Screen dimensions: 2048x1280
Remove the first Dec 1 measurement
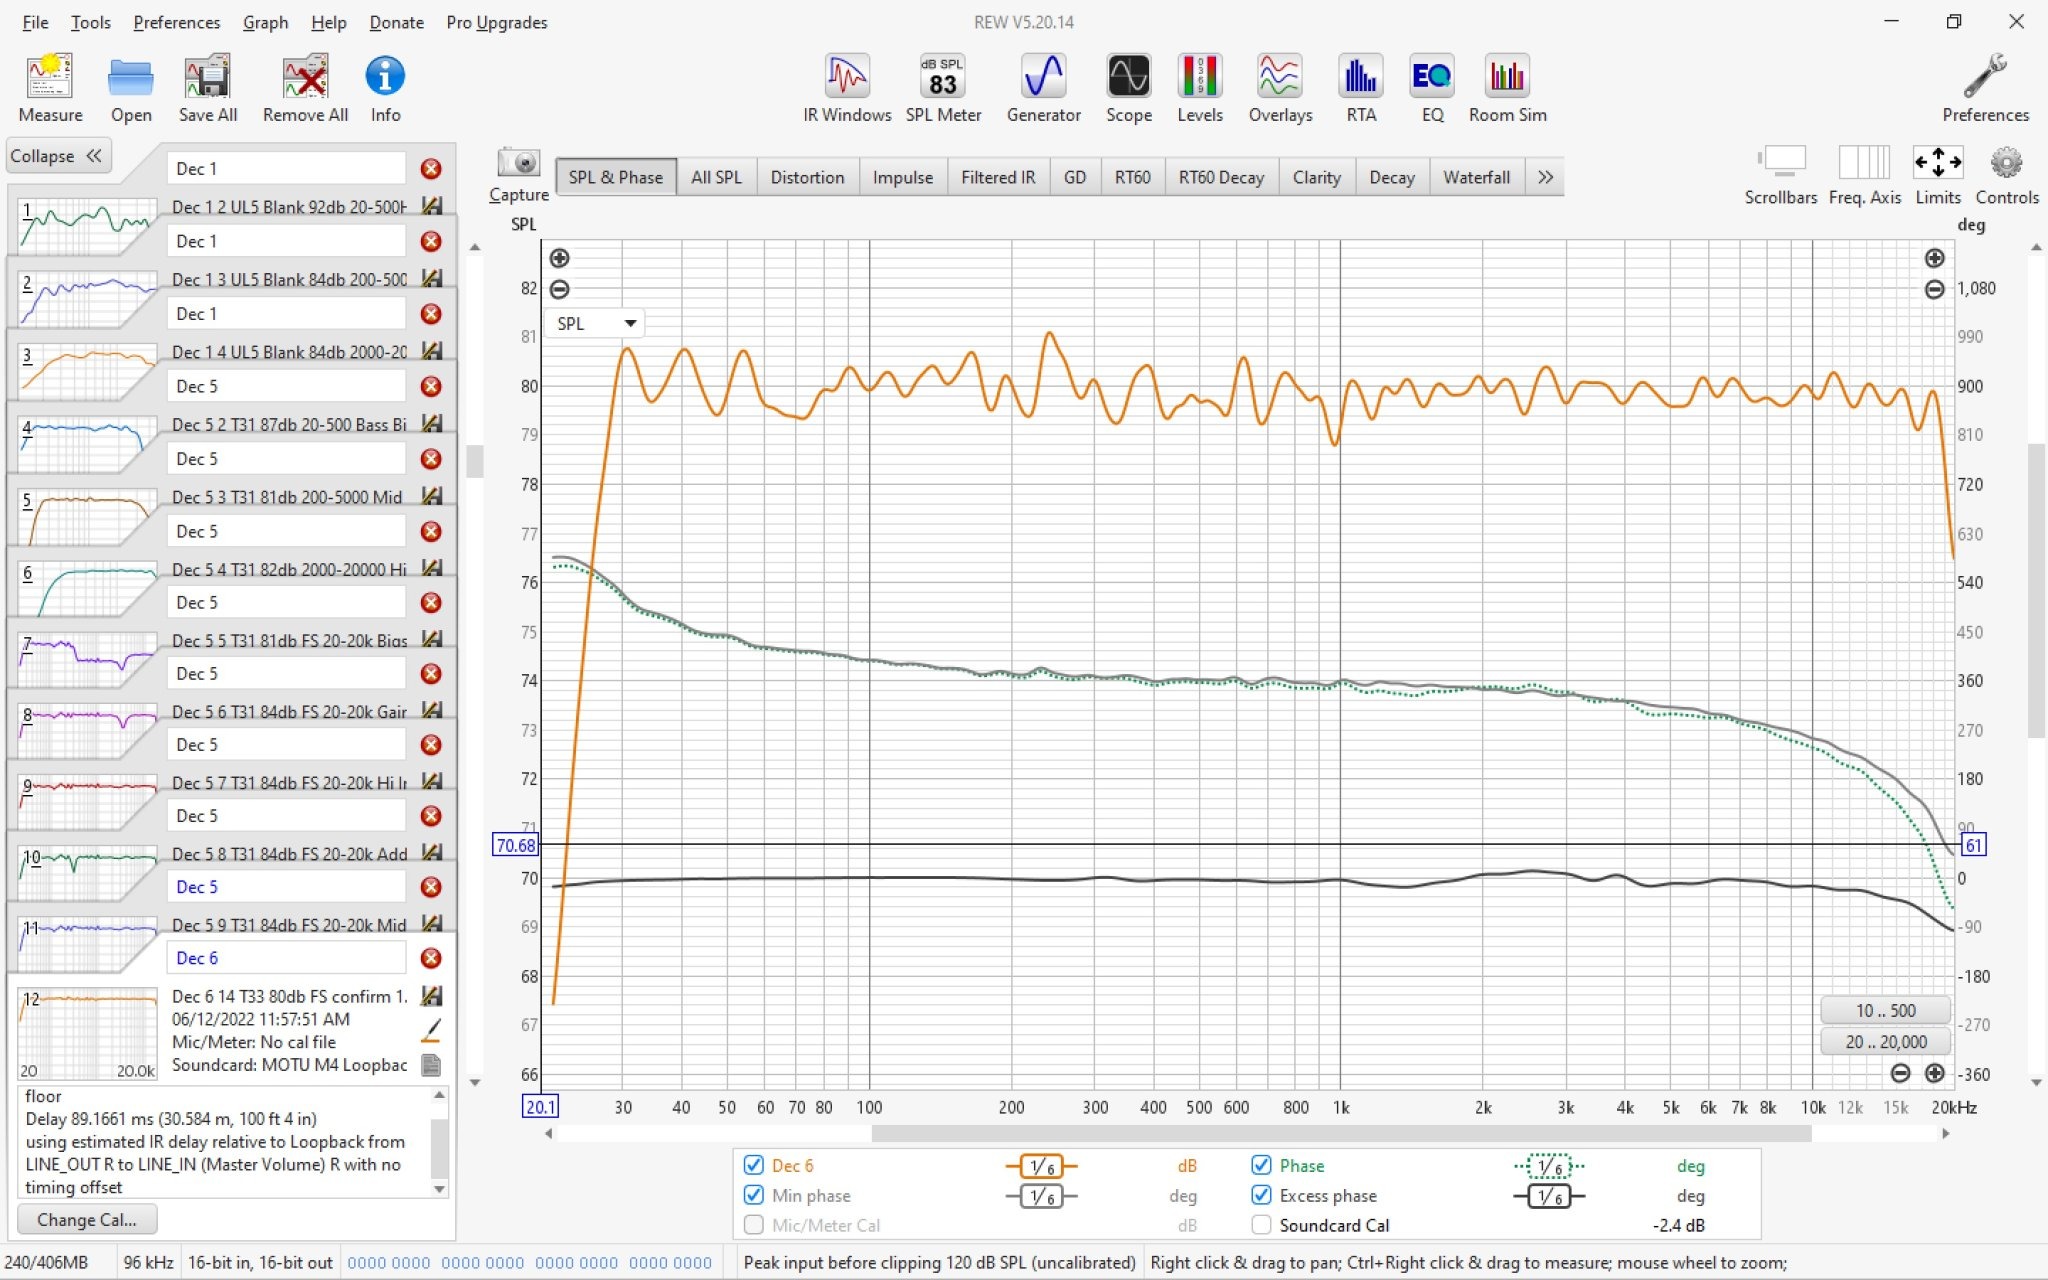pyautogui.click(x=431, y=169)
